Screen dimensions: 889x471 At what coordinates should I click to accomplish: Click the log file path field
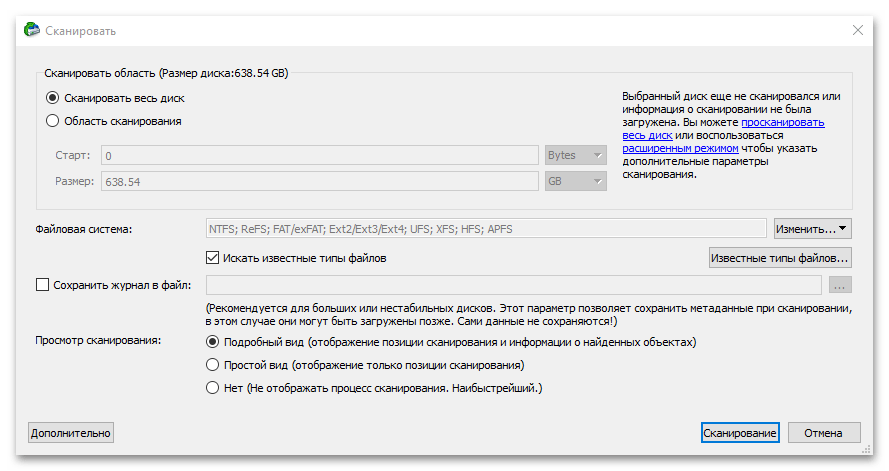513,285
